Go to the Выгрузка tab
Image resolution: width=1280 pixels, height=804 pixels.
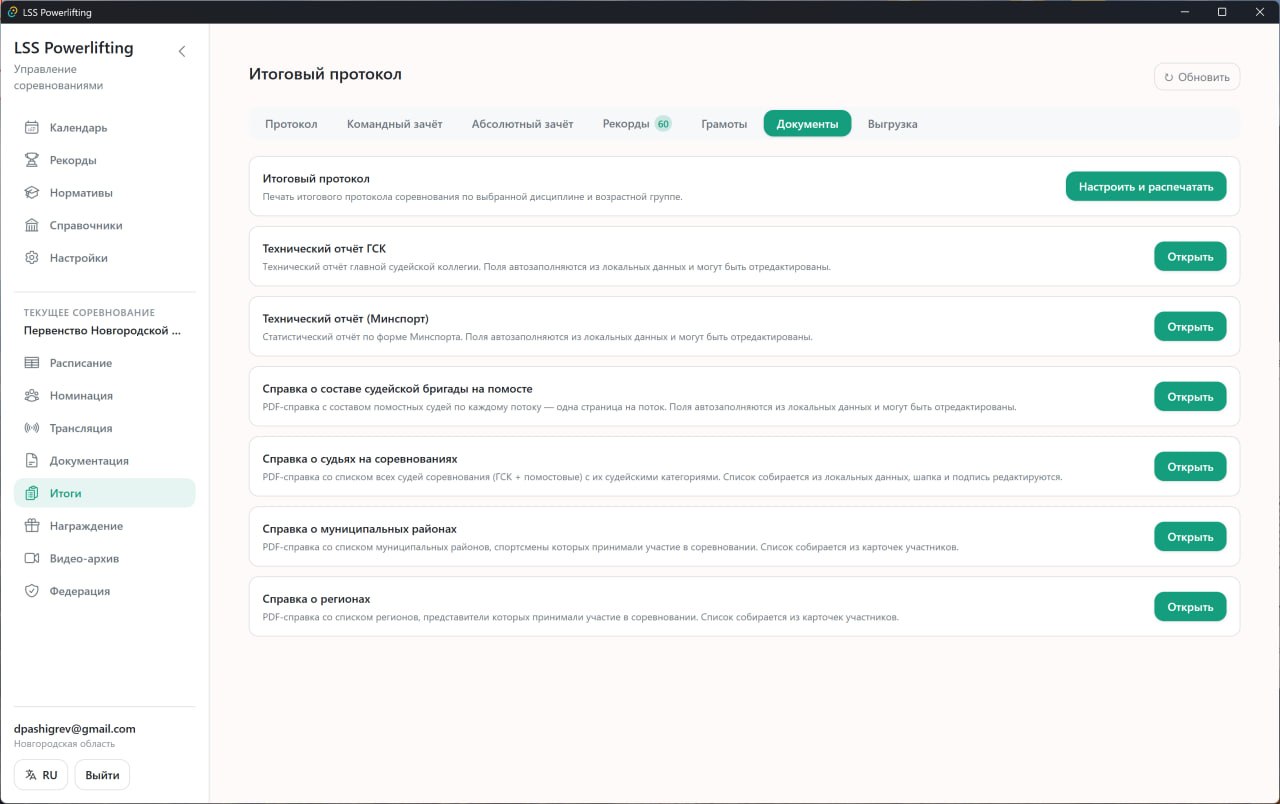[x=892, y=124]
